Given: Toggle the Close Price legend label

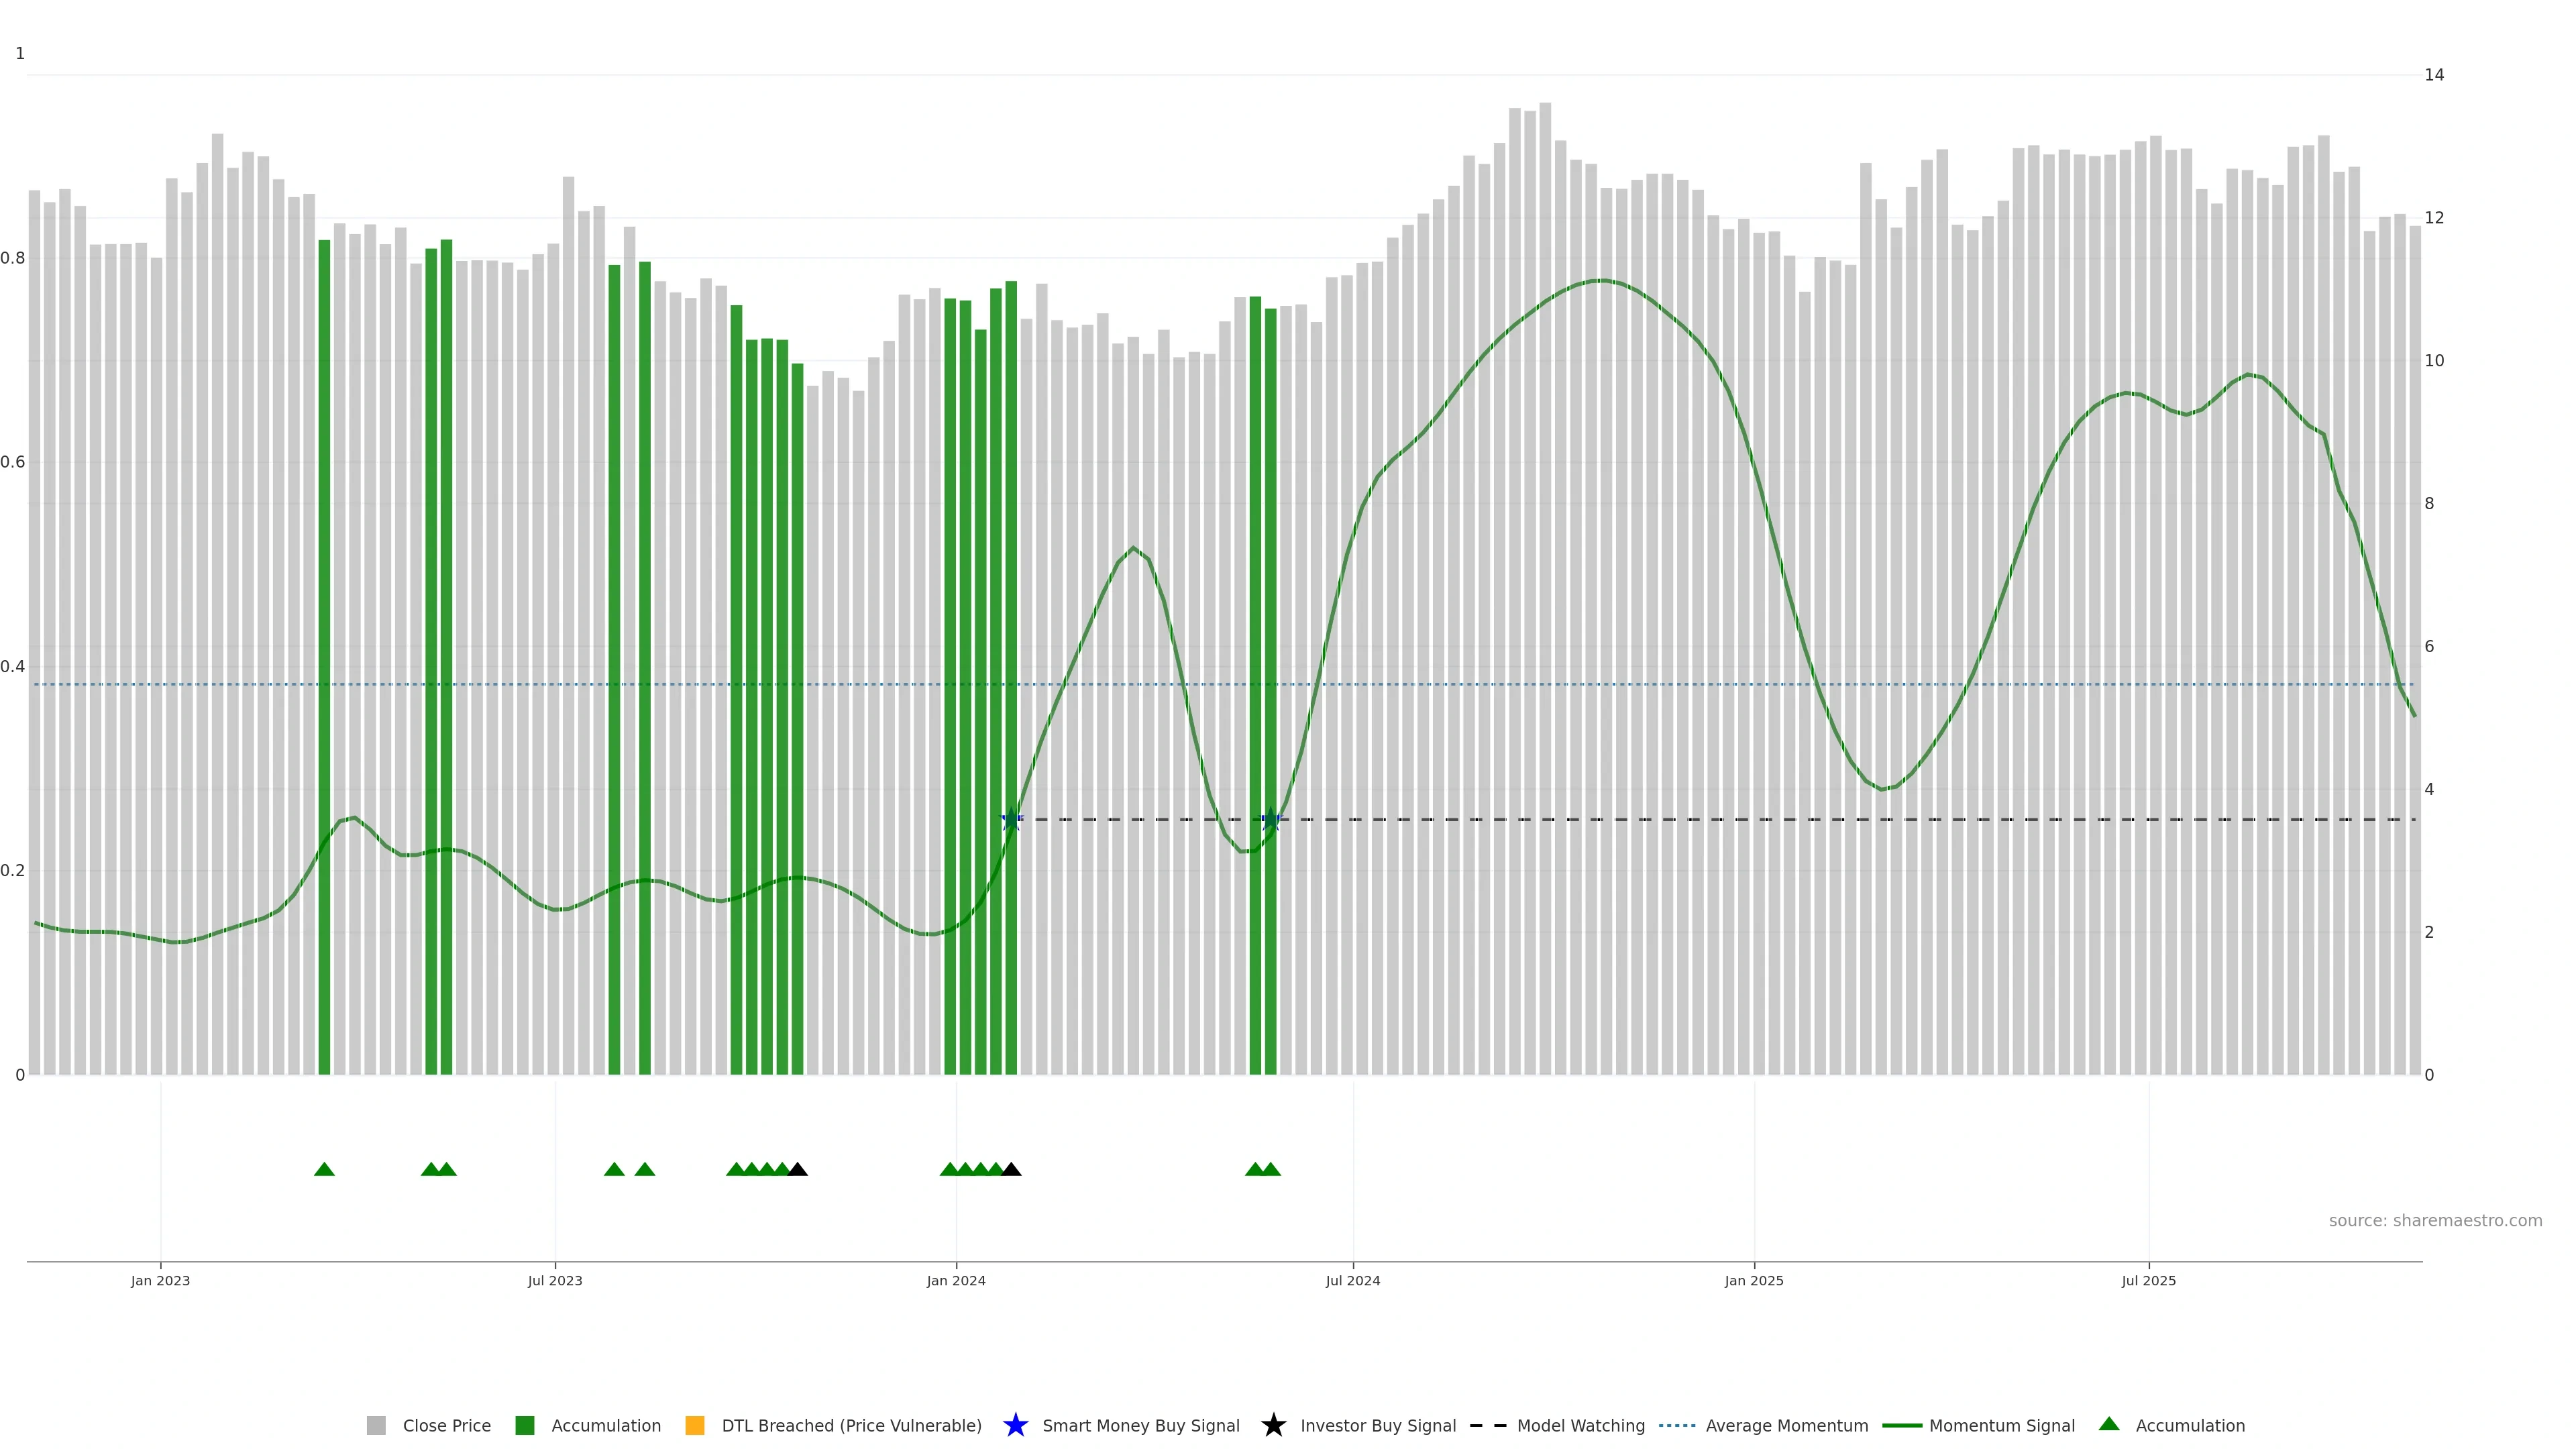Looking at the screenshot, I should click(446, 1426).
